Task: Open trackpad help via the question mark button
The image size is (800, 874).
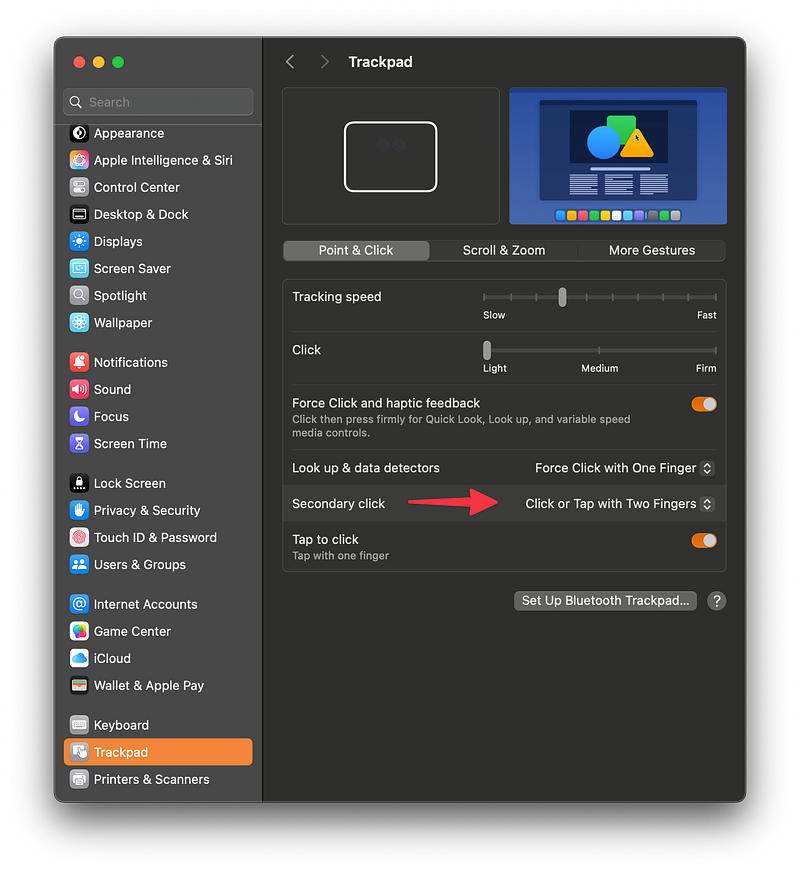Action: coord(716,600)
